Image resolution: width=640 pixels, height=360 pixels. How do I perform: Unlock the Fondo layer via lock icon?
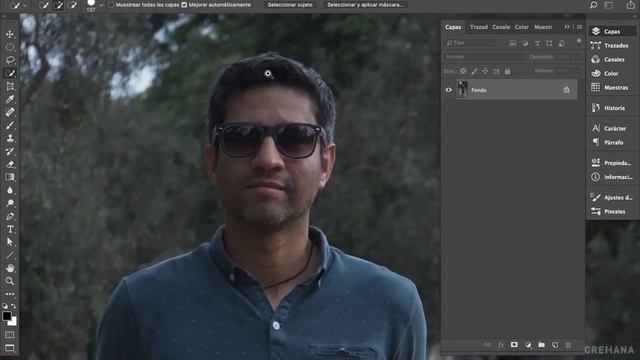tap(566, 90)
